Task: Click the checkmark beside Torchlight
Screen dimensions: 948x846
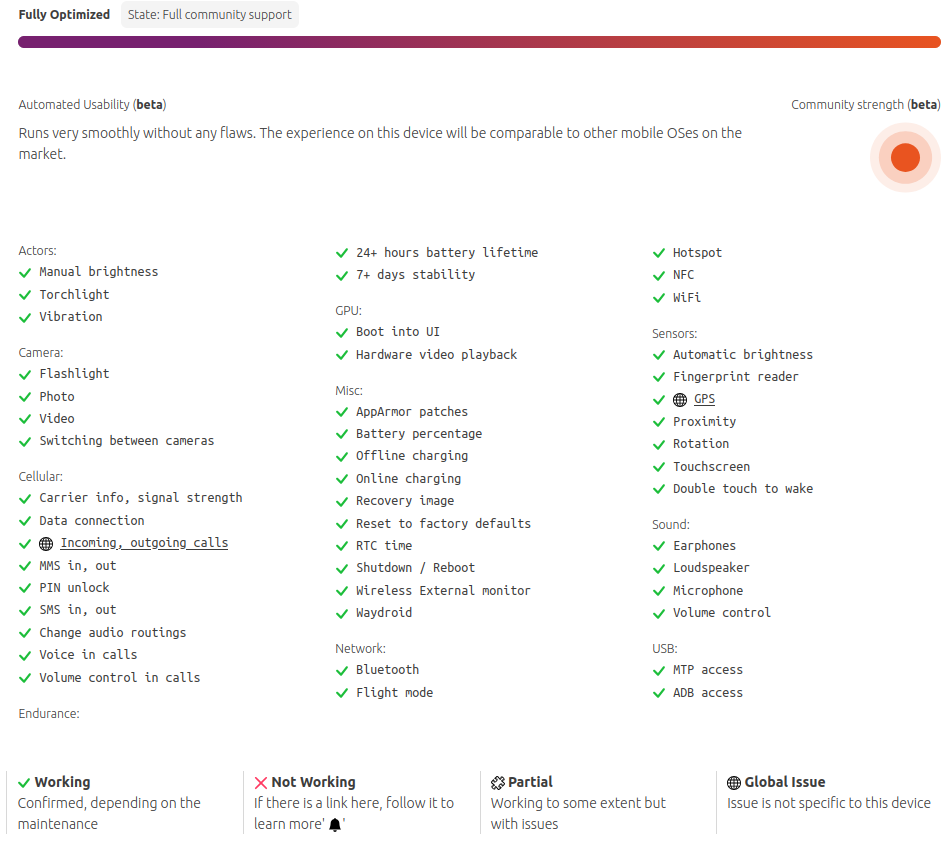Action: click(25, 295)
